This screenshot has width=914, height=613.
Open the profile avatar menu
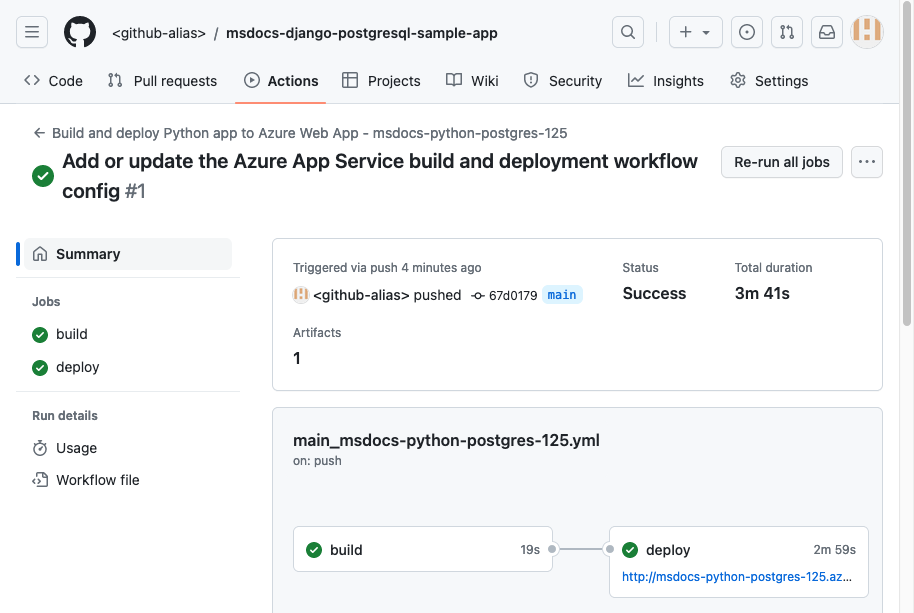866,31
